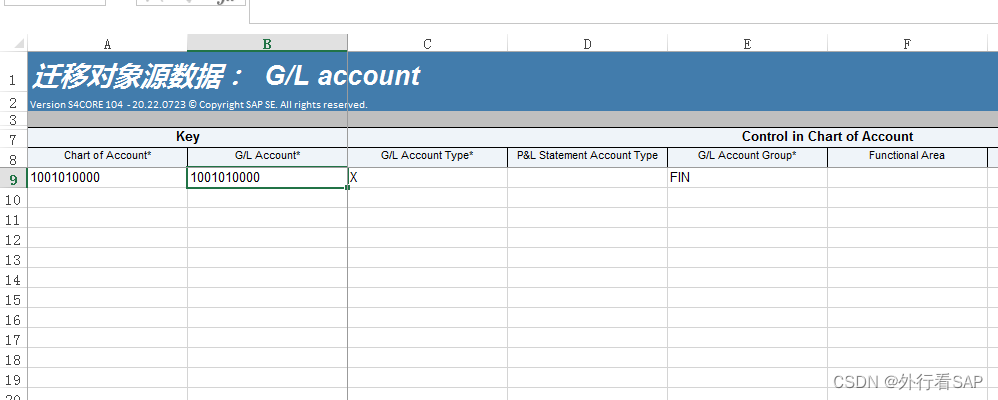Click the Chart of Account value cell 1001010000
Screen dimensions: 998x400
(x=107, y=178)
